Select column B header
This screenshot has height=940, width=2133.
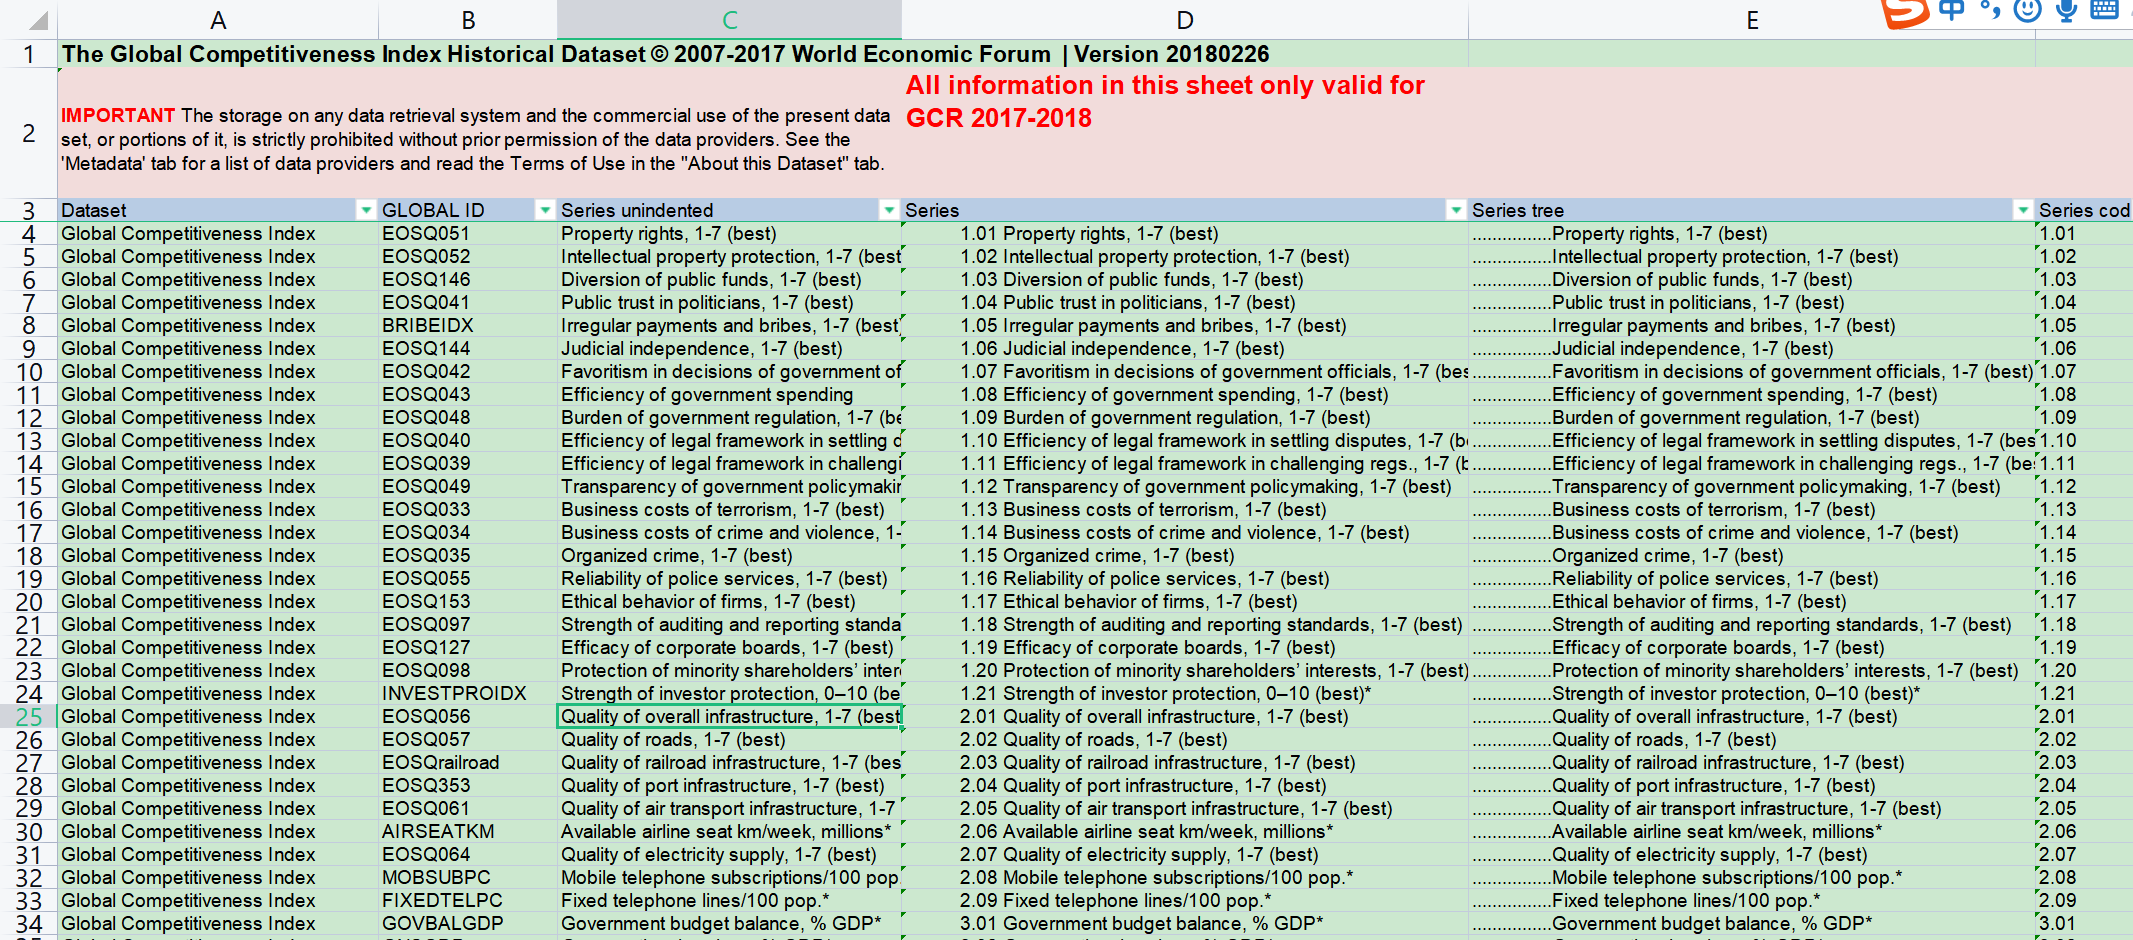pyautogui.click(x=468, y=20)
